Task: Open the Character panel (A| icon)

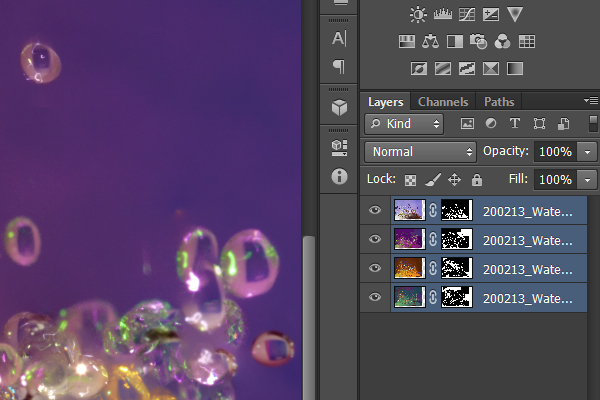Action: [x=339, y=38]
